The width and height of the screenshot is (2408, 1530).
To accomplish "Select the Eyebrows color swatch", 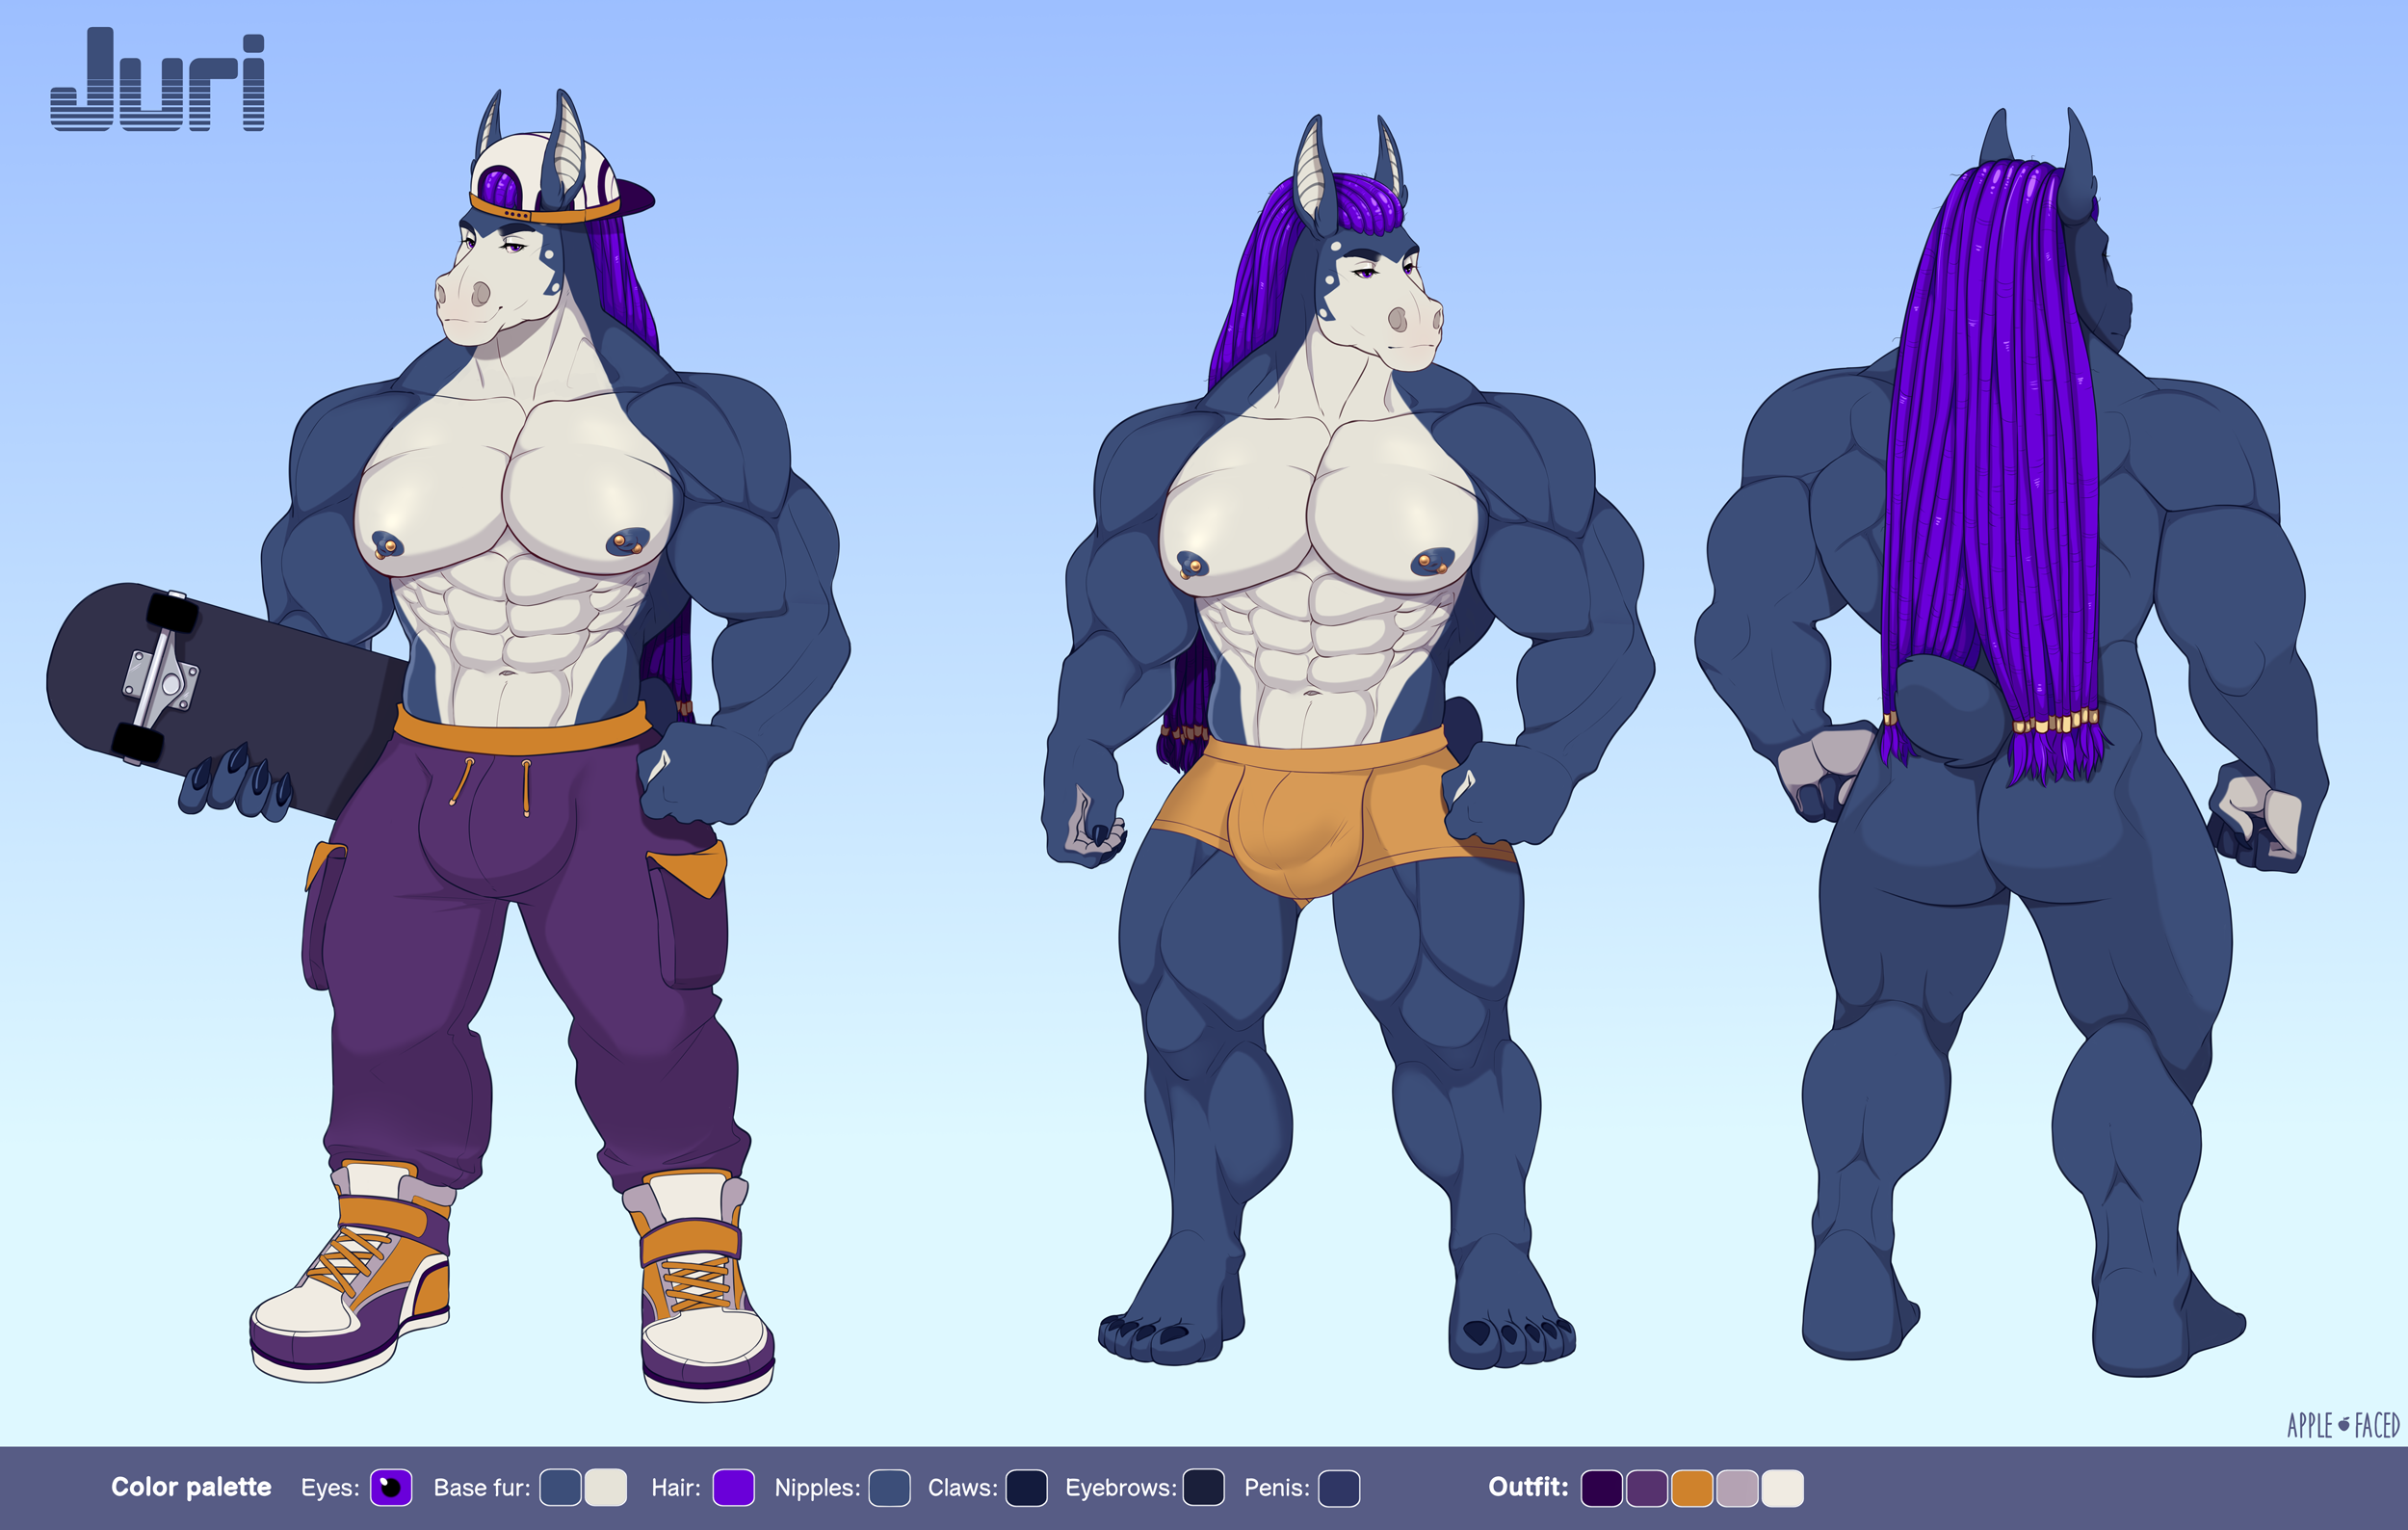I will (1203, 1487).
